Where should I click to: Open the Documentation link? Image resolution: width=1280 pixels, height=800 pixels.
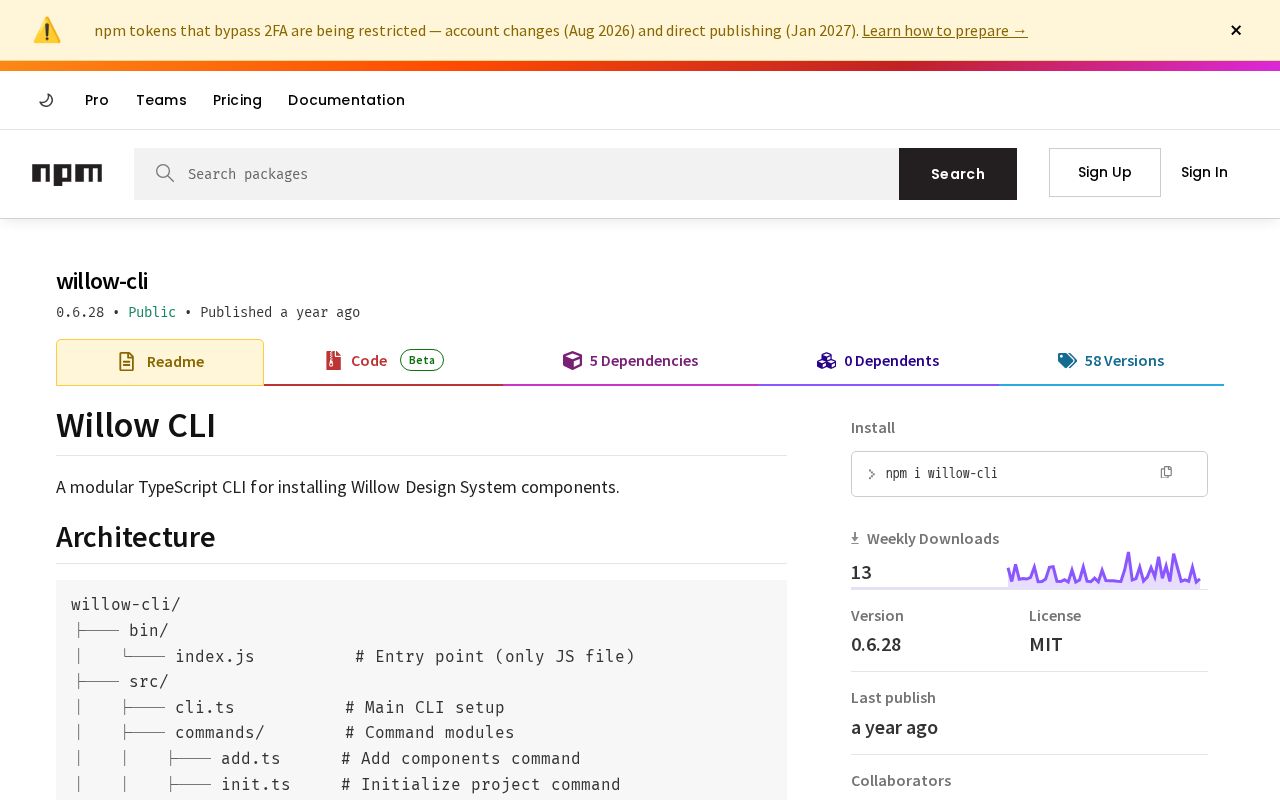[346, 100]
